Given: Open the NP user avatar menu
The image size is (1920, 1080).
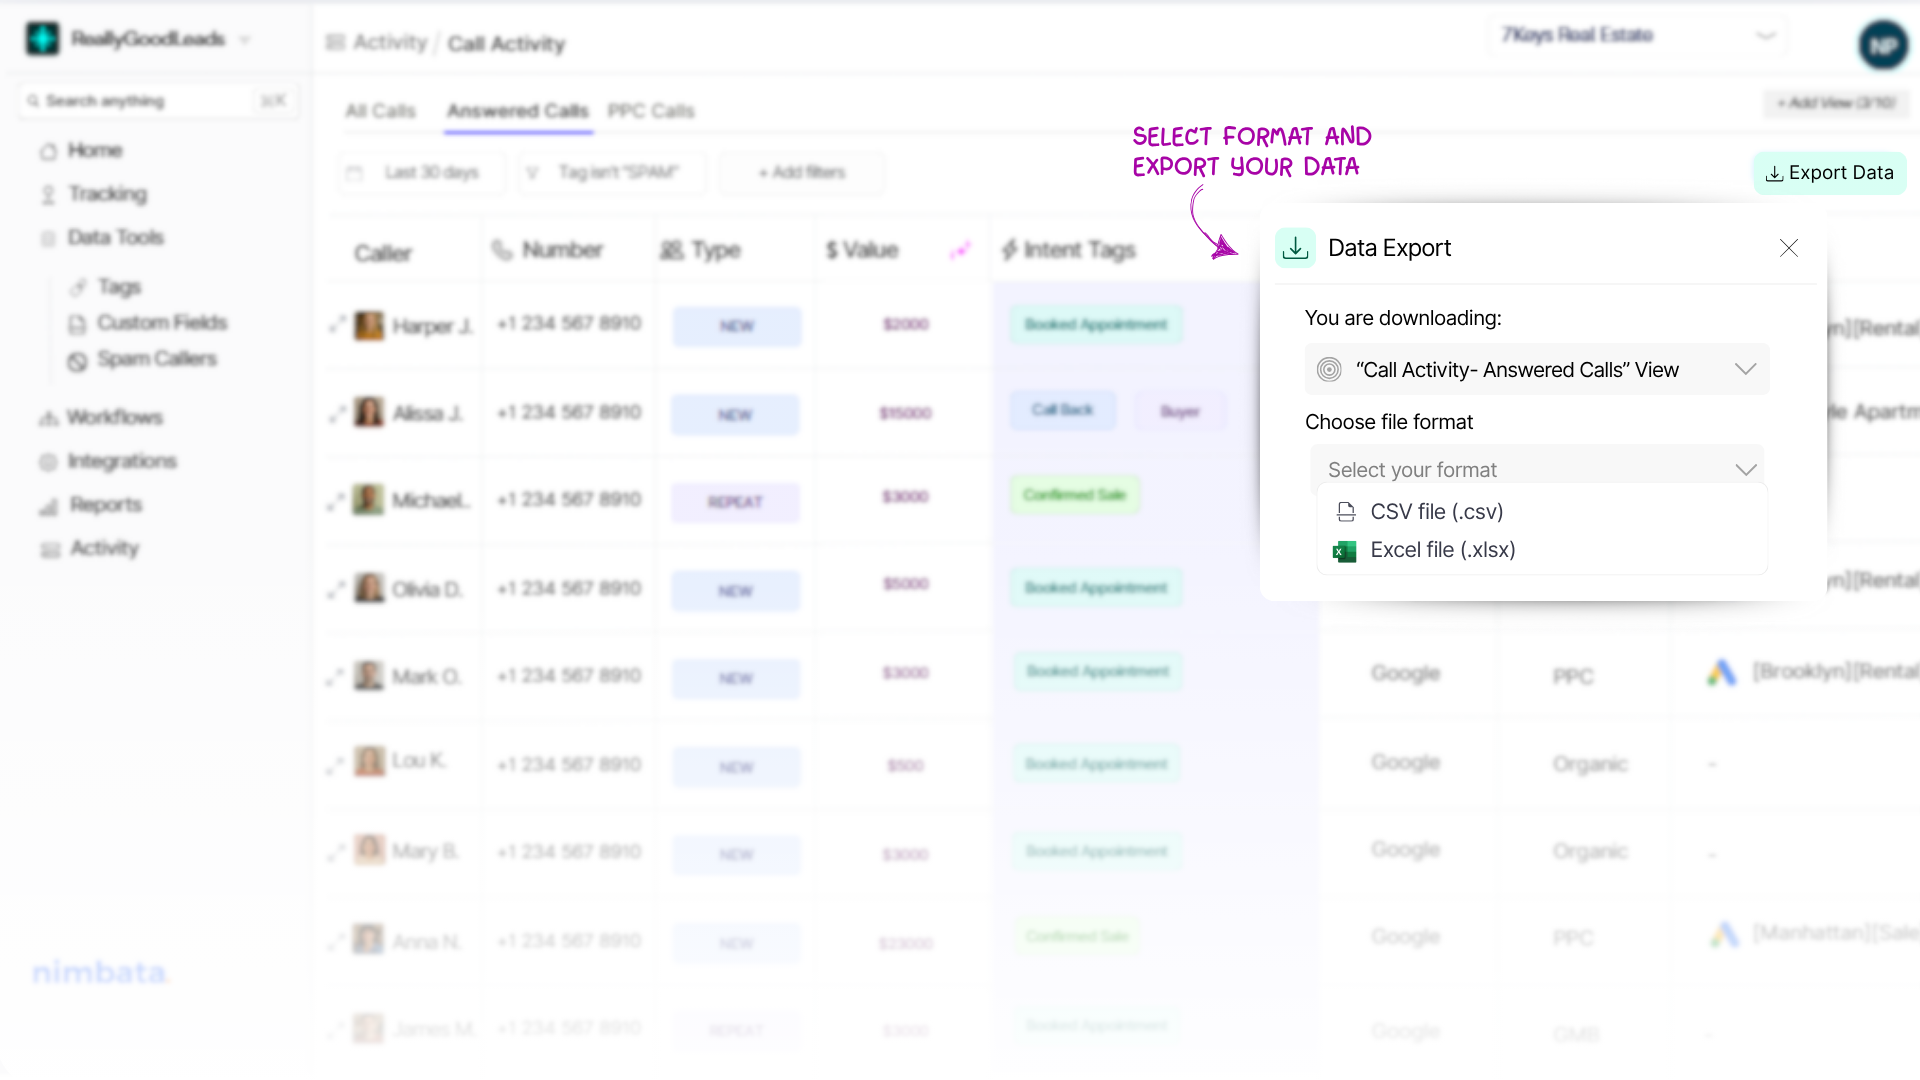Looking at the screenshot, I should coord(1883,45).
